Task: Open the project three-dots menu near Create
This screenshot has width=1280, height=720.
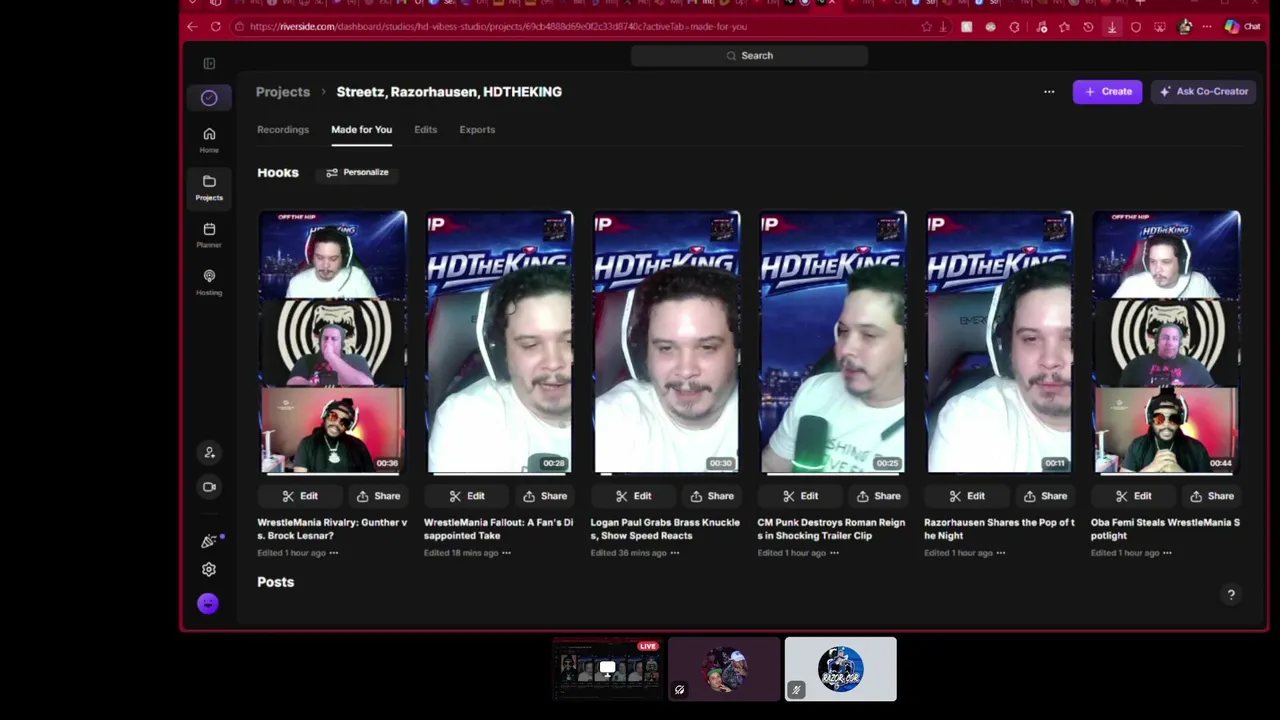Action: tap(1049, 92)
